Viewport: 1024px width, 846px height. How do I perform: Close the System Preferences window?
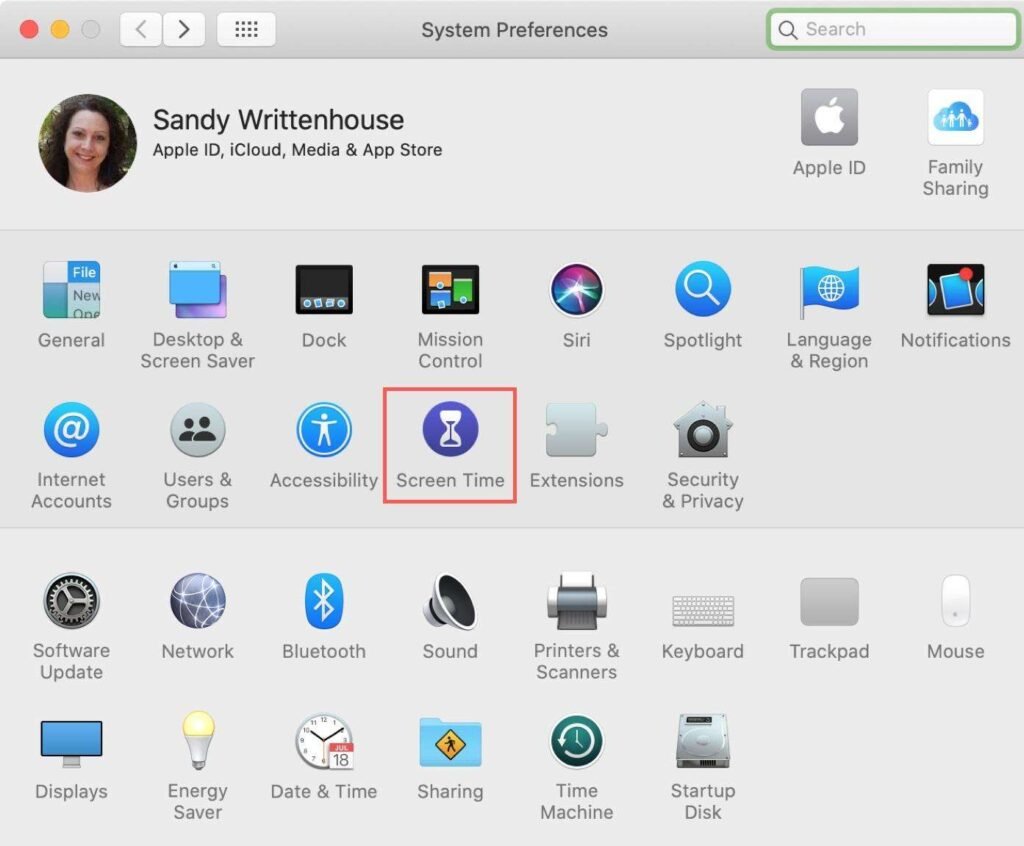29,29
